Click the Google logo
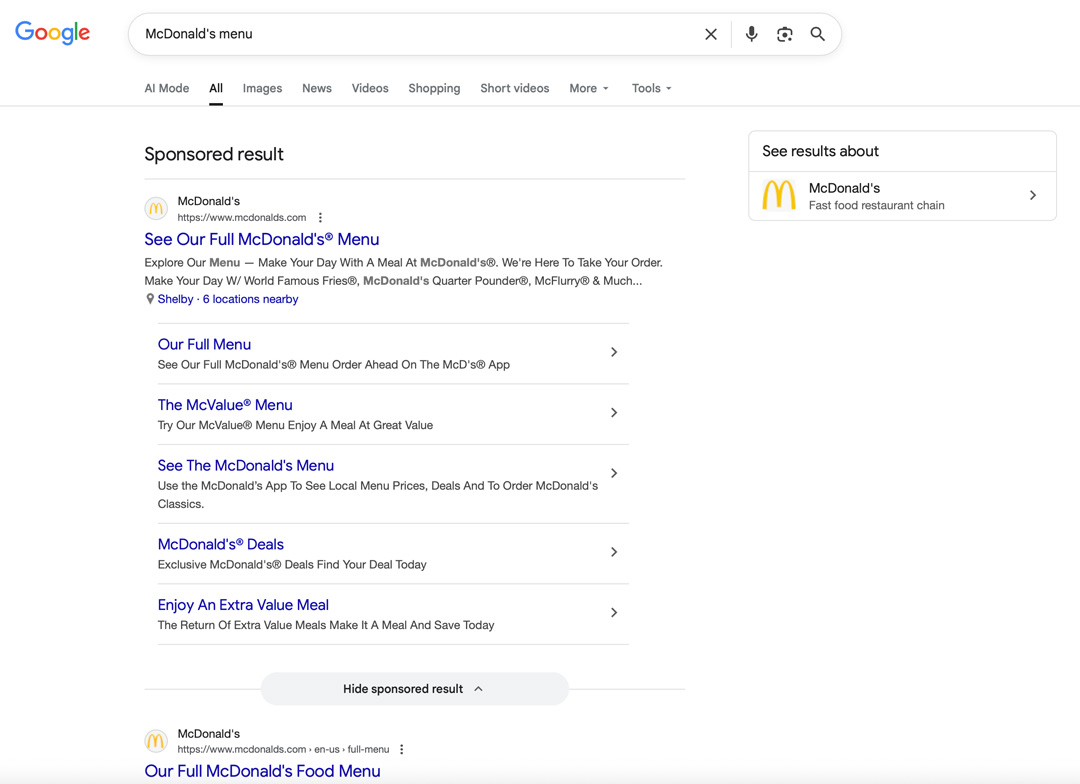1080x784 pixels. click(52, 32)
